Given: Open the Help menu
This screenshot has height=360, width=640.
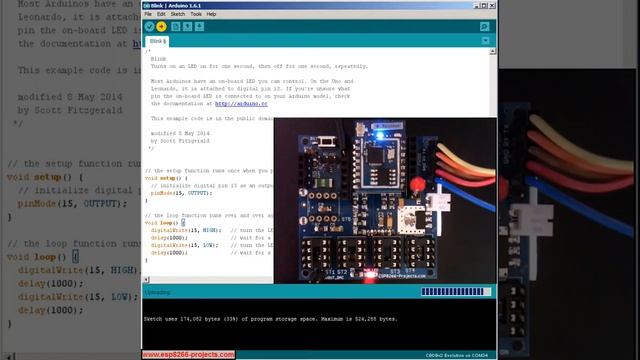Looking at the screenshot, I should [x=211, y=14].
